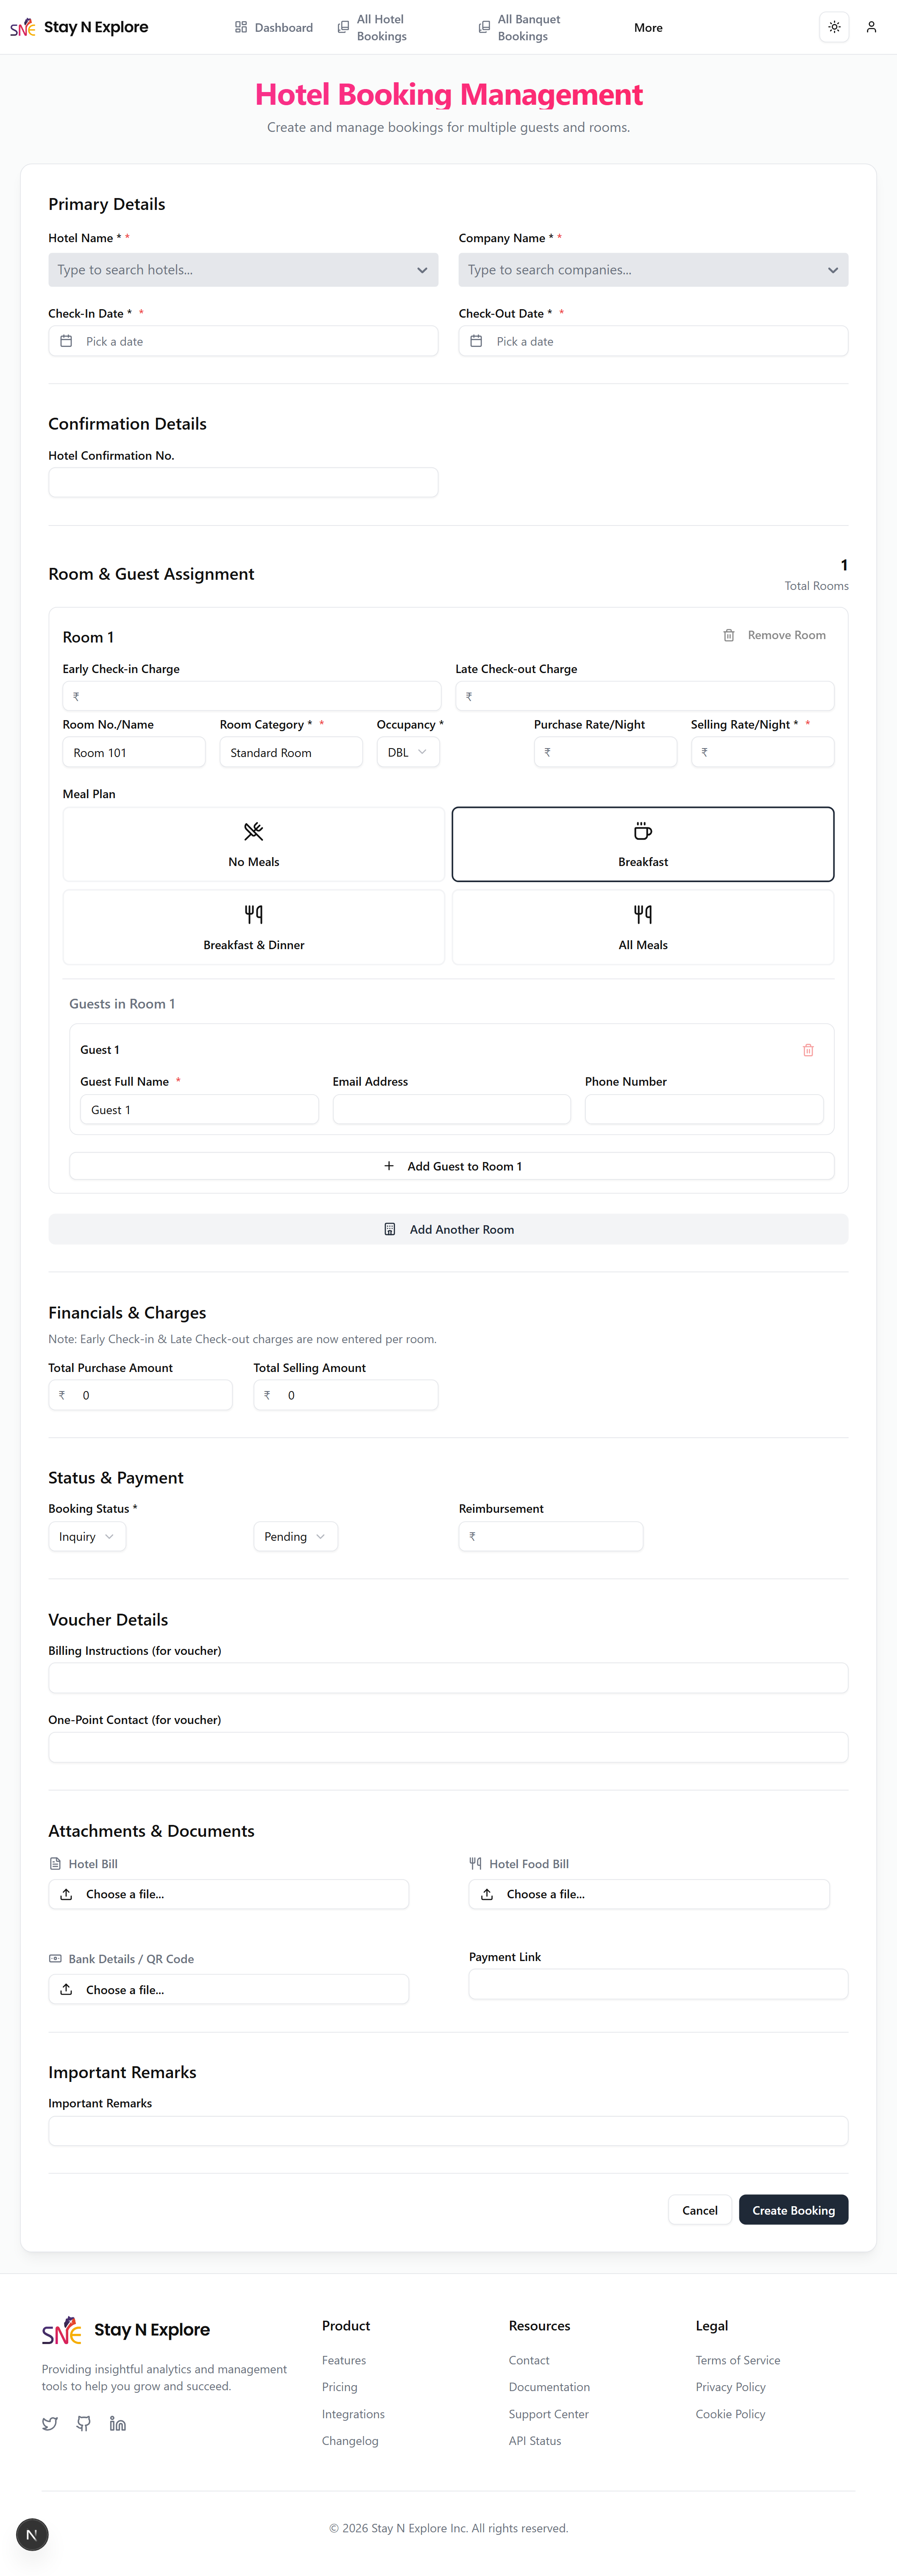This screenshot has height=2576, width=897.
Task: Focus the Late Check-out Charge field
Action: click(x=645, y=696)
